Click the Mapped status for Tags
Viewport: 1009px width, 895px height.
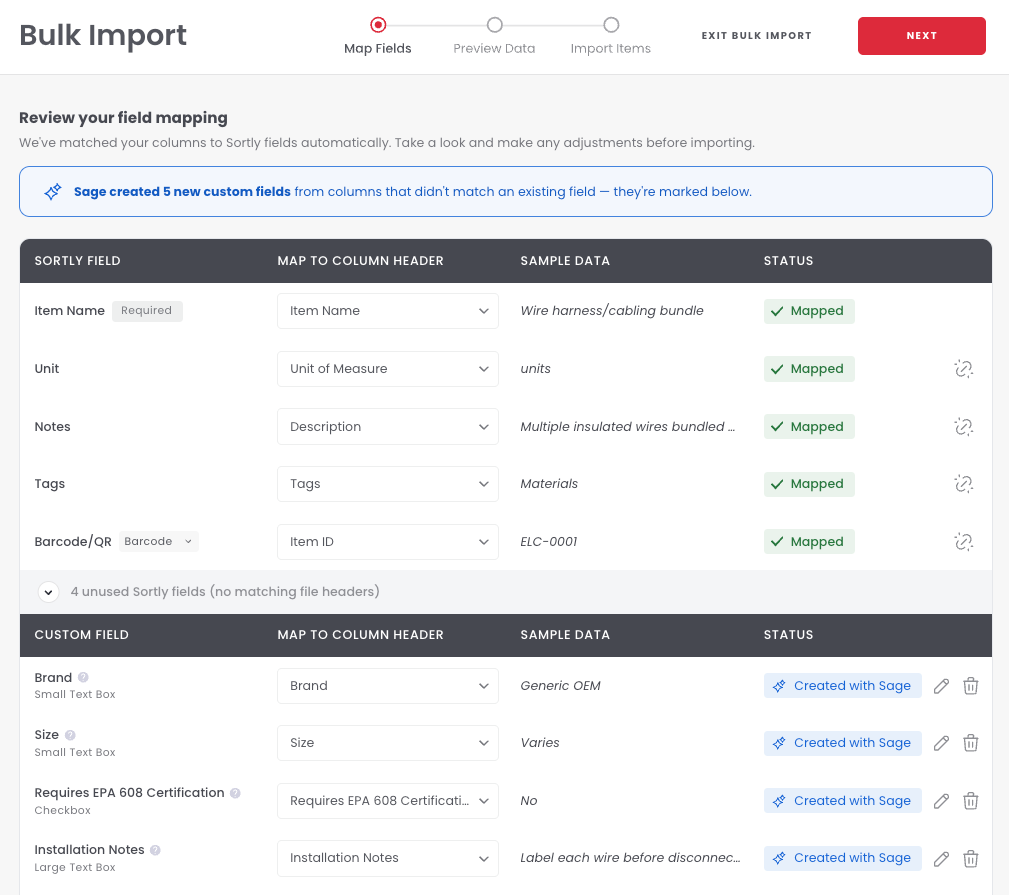(x=809, y=484)
